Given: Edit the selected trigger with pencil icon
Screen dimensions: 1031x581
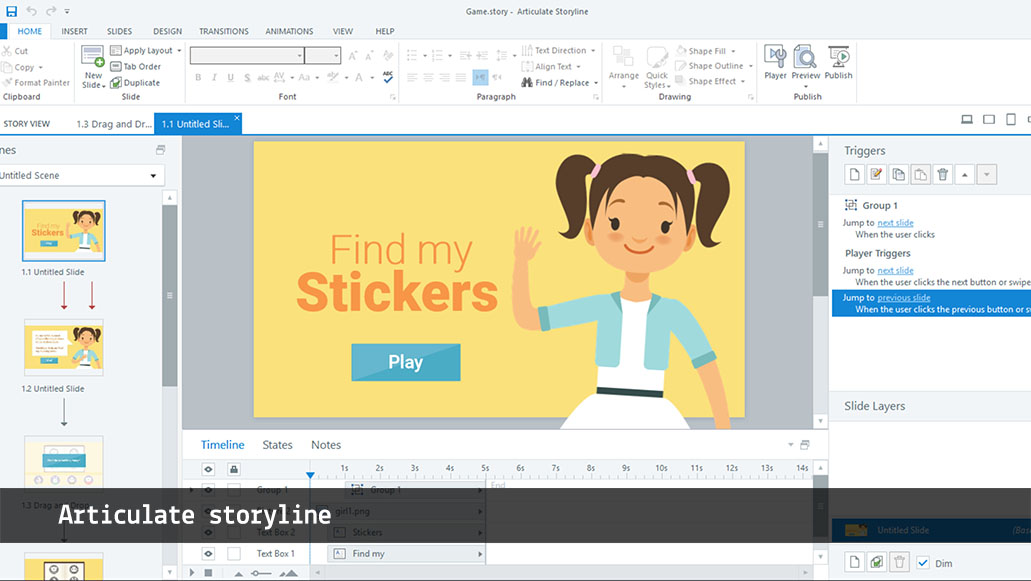Looking at the screenshot, I should pyautogui.click(x=877, y=175).
